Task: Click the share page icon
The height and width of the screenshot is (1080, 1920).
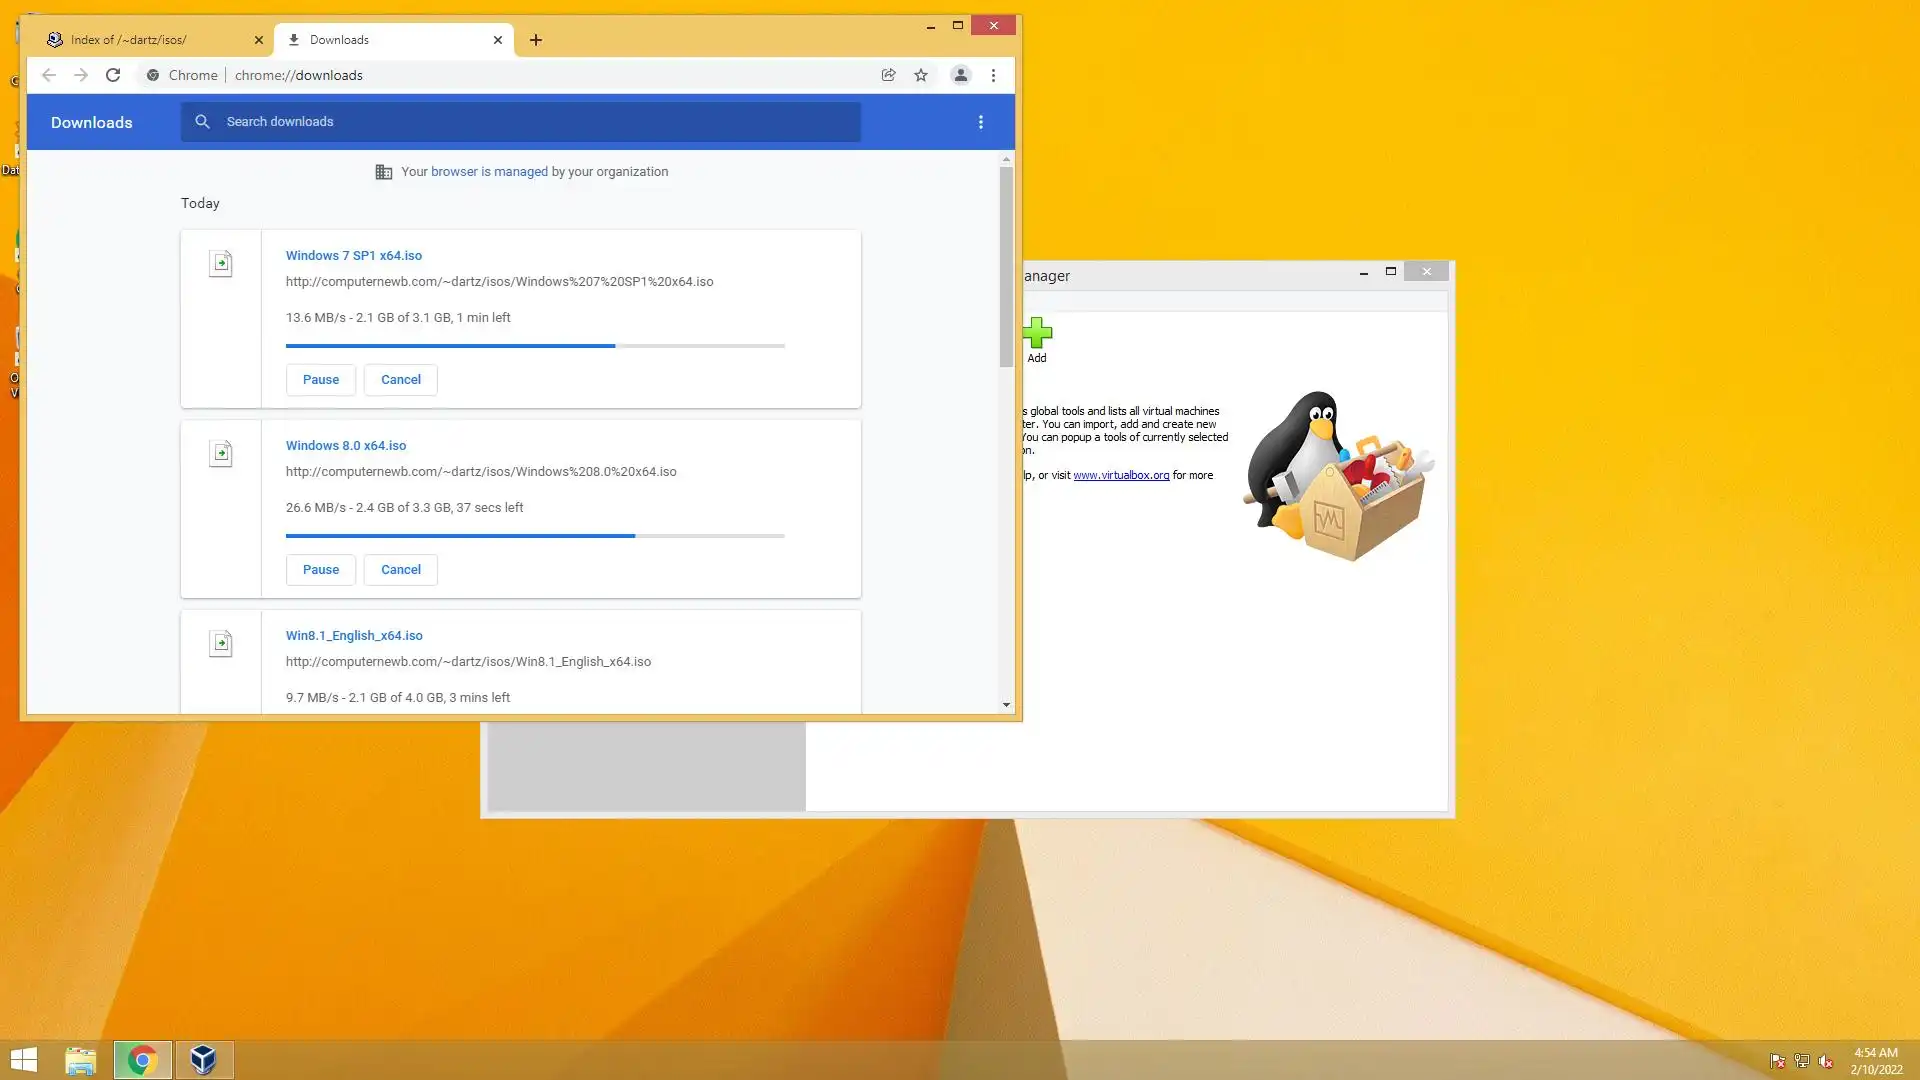Action: (x=888, y=75)
